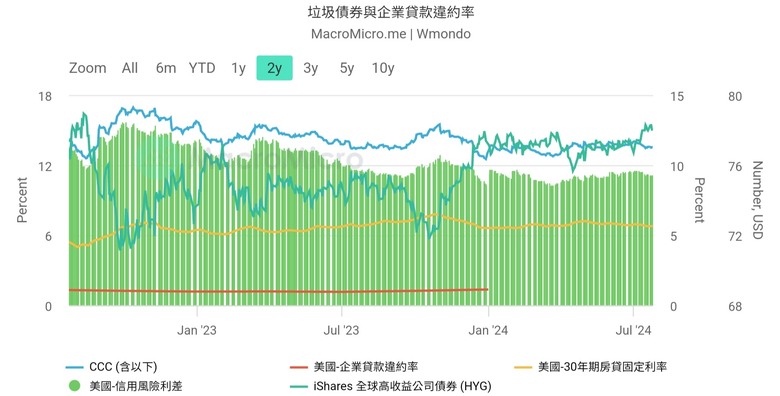This screenshot has width=780, height=396.
Task: Toggle the iShares HYG legend entry
Action: (402, 386)
